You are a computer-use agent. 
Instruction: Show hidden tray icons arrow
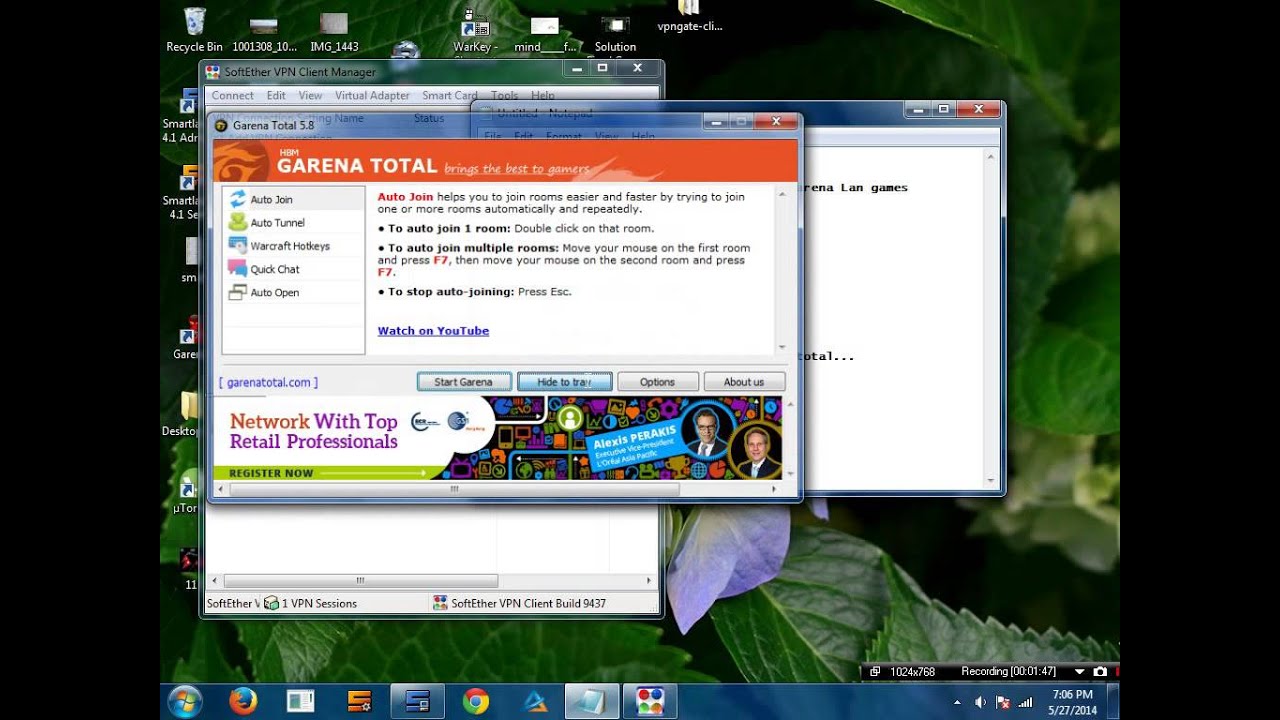click(957, 703)
